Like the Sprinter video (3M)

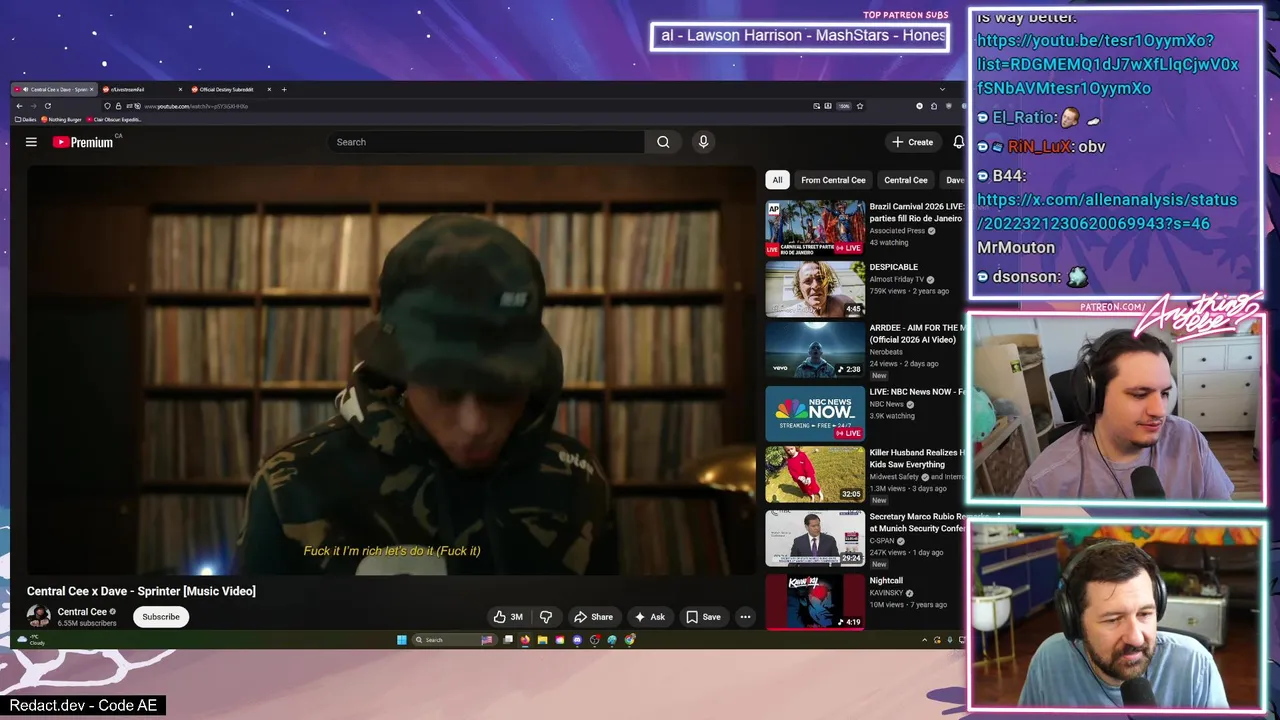tap(509, 617)
